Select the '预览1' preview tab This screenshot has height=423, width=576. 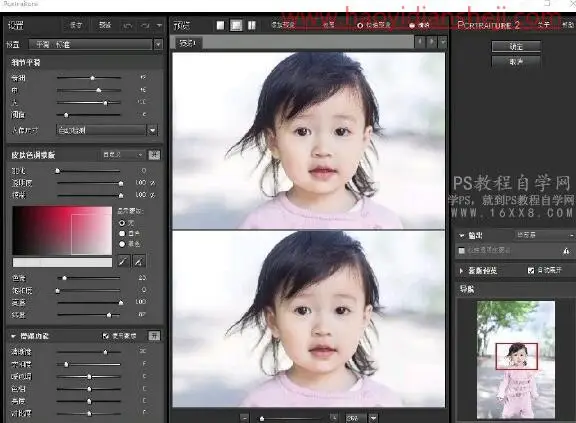click(x=188, y=43)
